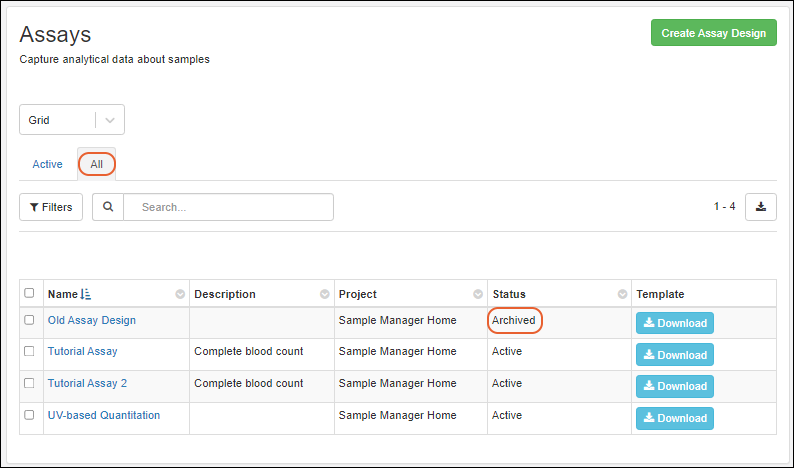
Task: Switch to the Active tab
Action: pyautogui.click(x=47, y=164)
